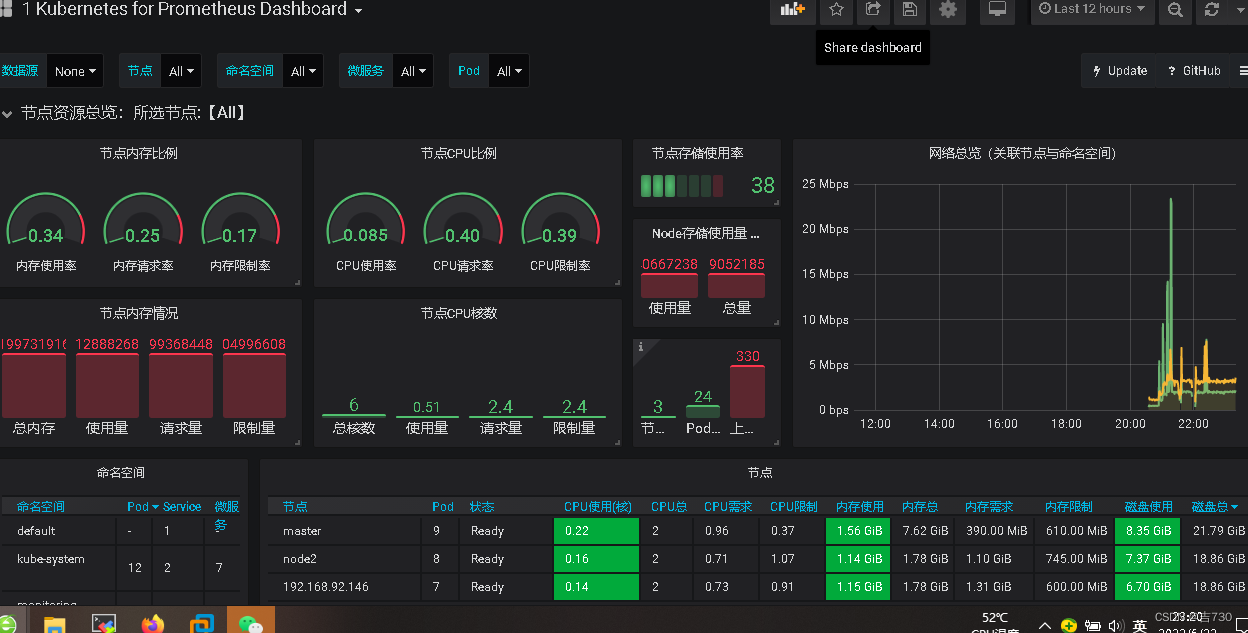Star this dashboard as favorite

[x=837, y=12]
